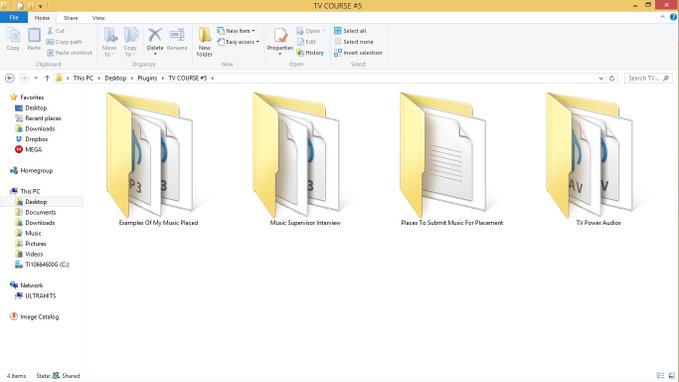Open file History
The height and width of the screenshot is (382, 679).
click(x=310, y=52)
